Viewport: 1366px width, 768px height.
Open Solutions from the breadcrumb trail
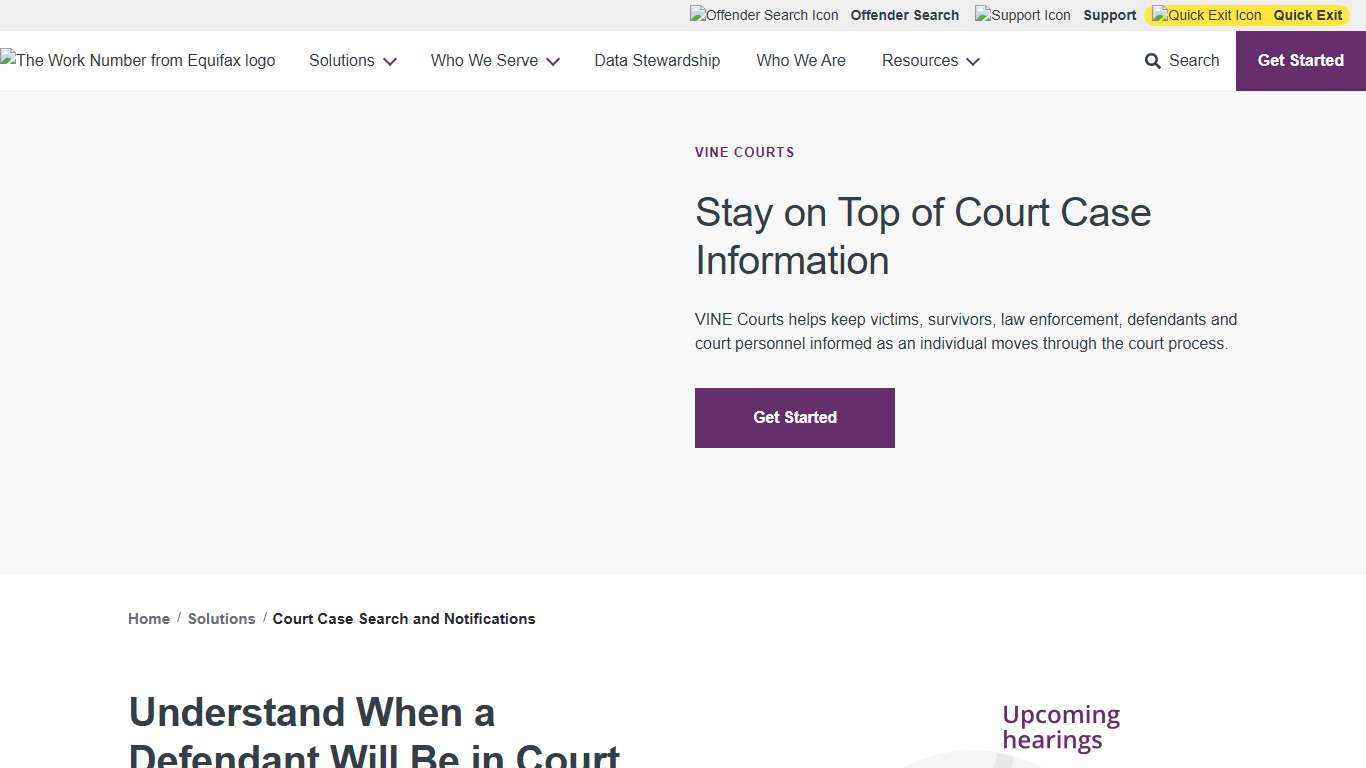(x=221, y=618)
